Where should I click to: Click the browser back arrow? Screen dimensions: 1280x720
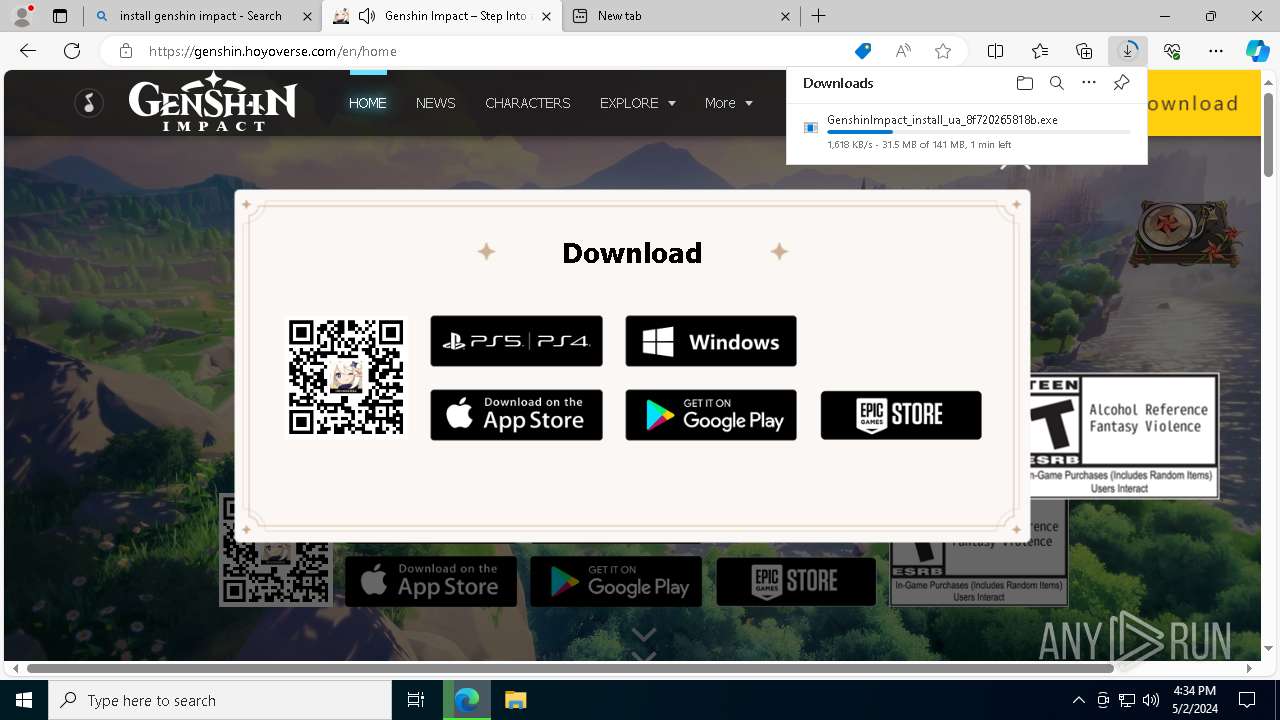(x=28, y=51)
